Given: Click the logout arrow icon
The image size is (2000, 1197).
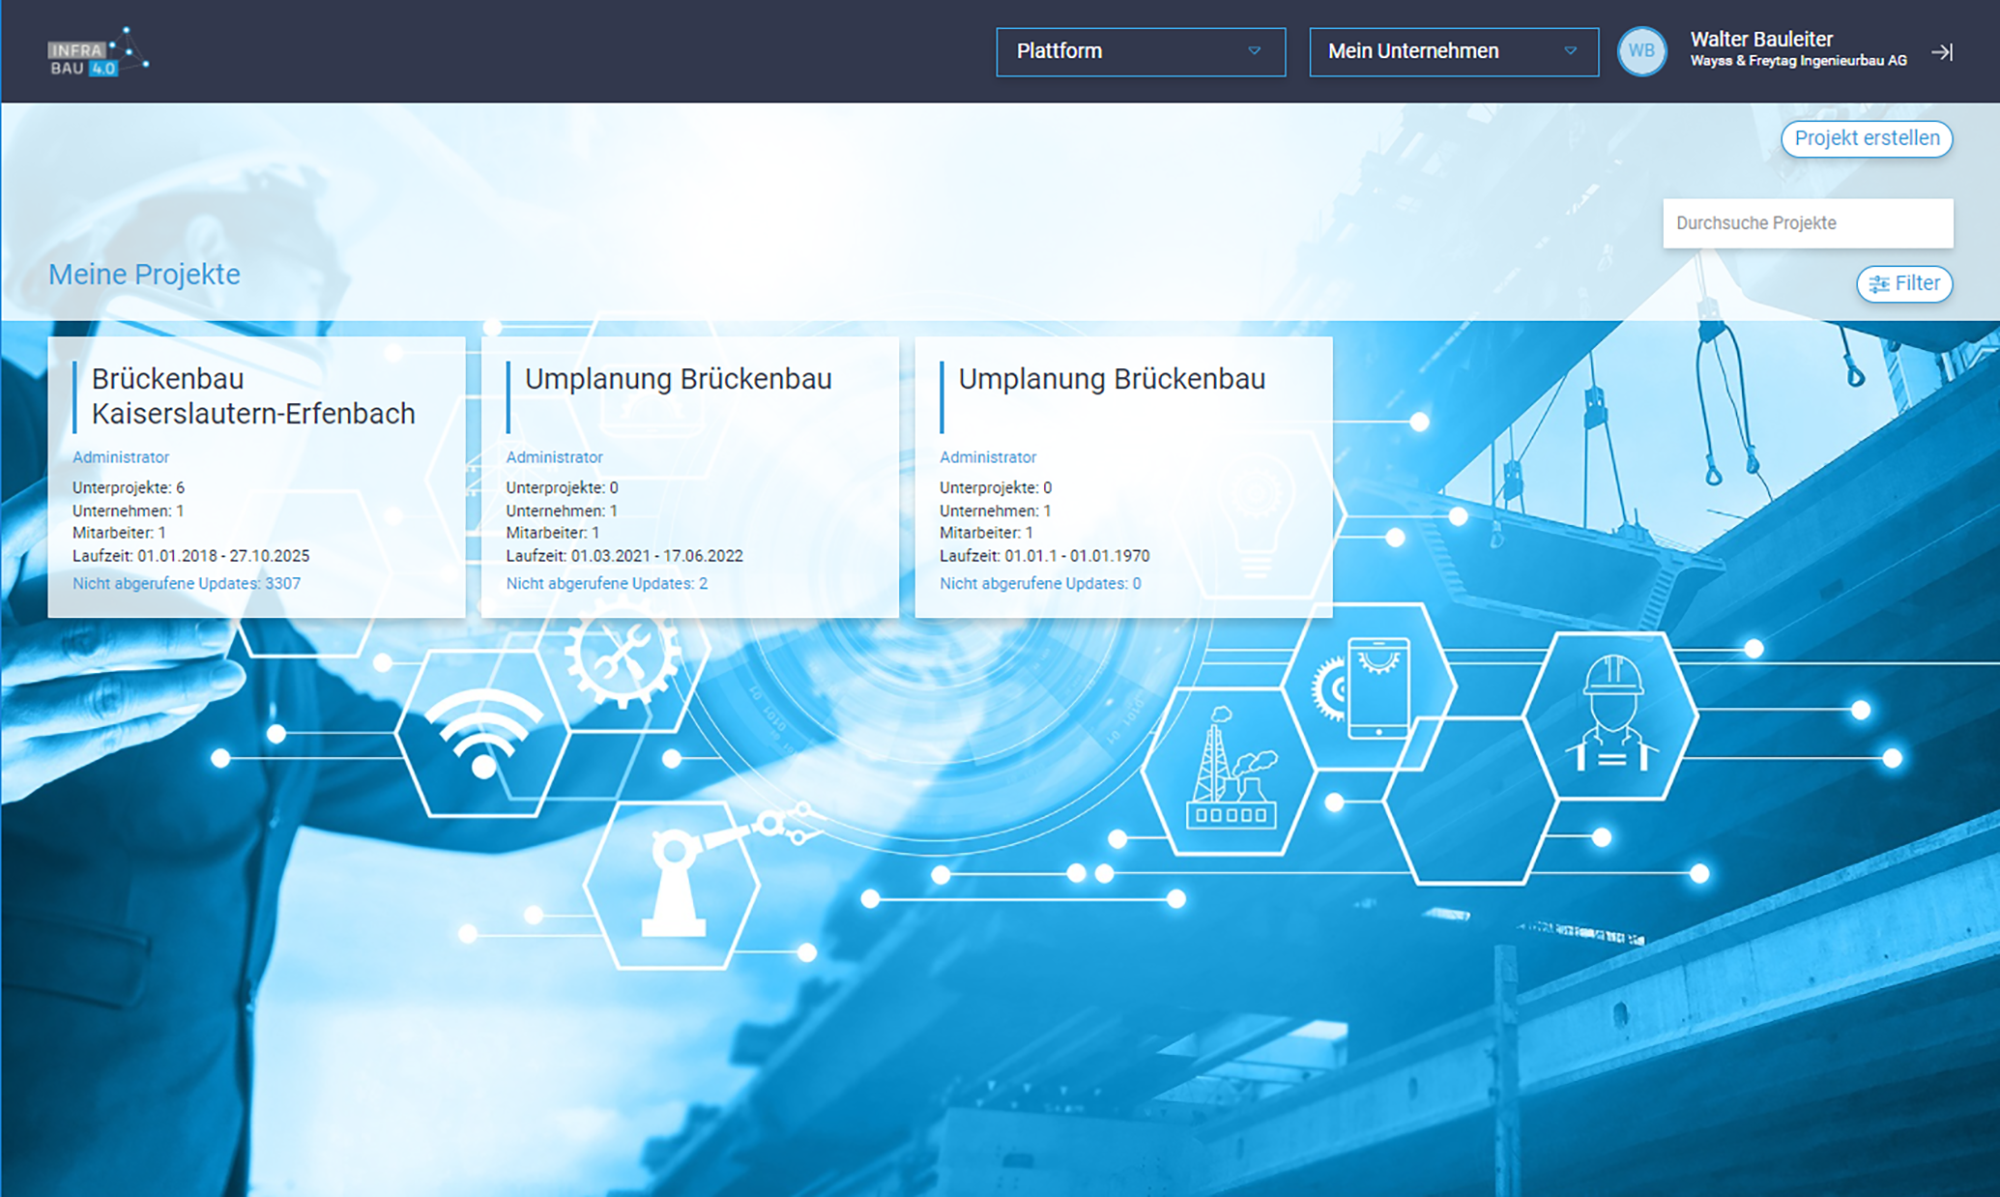Looking at the screenshot, I should click(x=1942, y=52).
